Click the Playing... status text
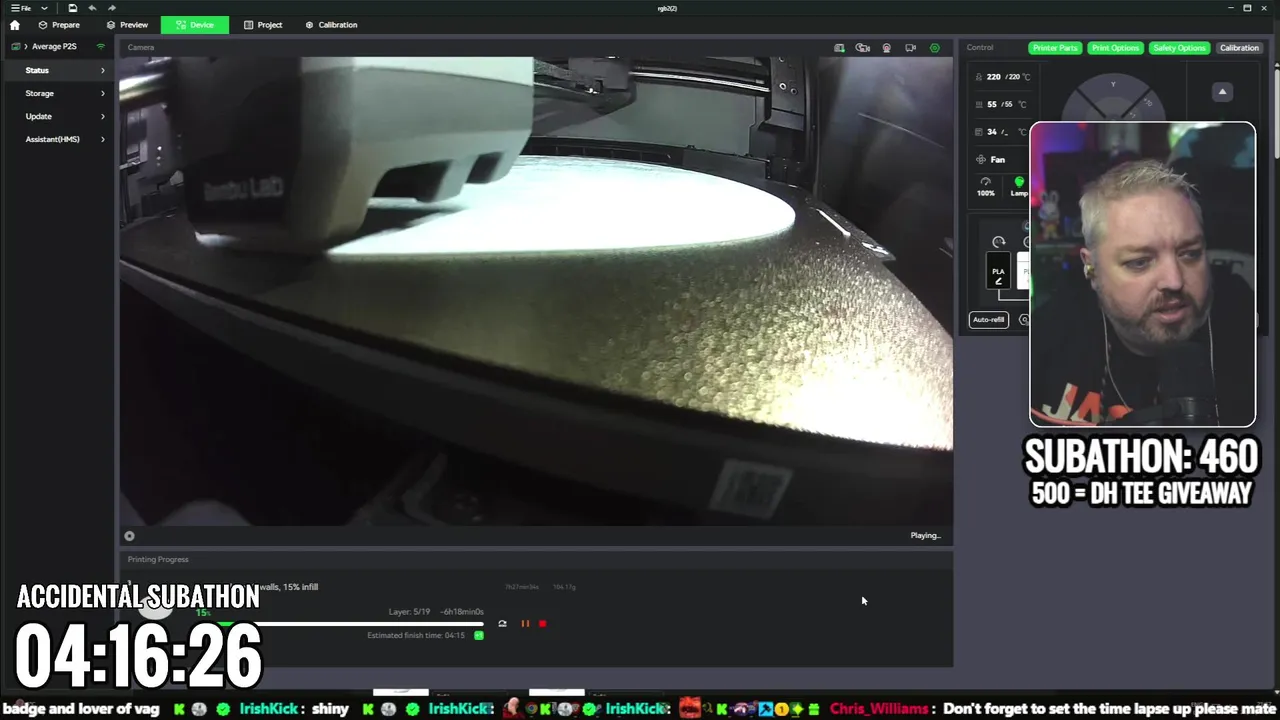 point(925,536)
